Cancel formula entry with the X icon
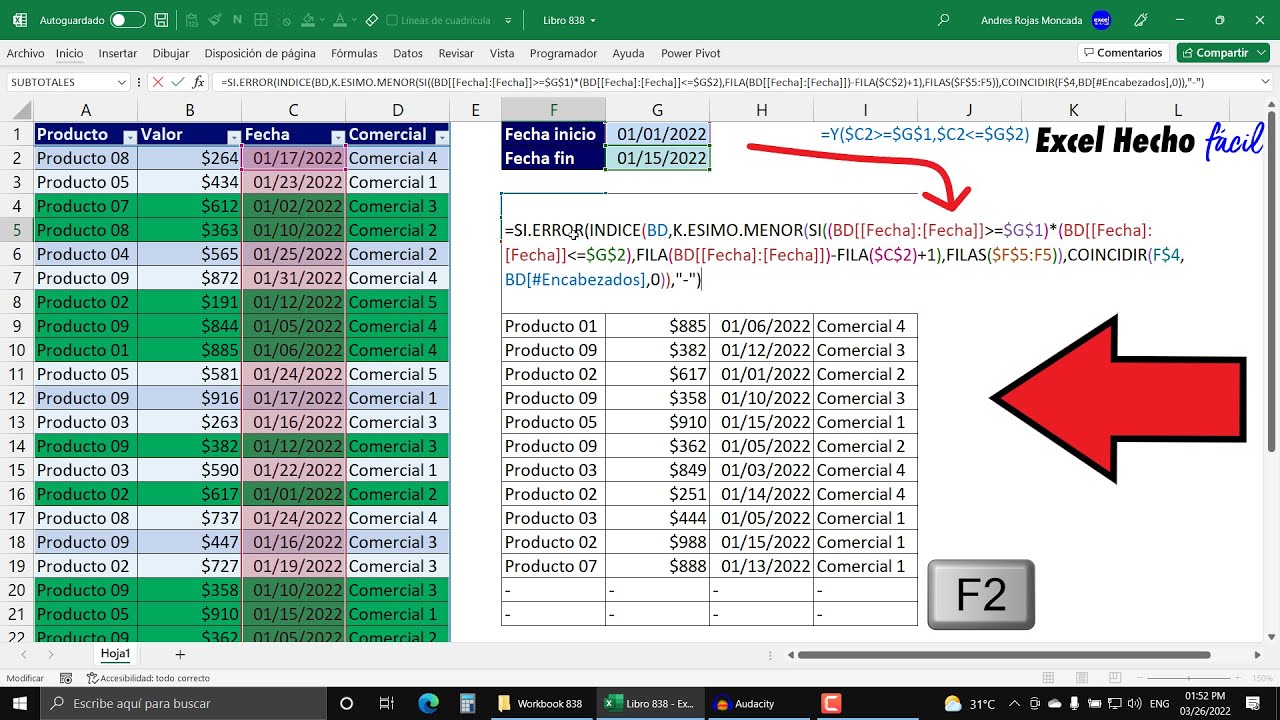 coord(158,82)
